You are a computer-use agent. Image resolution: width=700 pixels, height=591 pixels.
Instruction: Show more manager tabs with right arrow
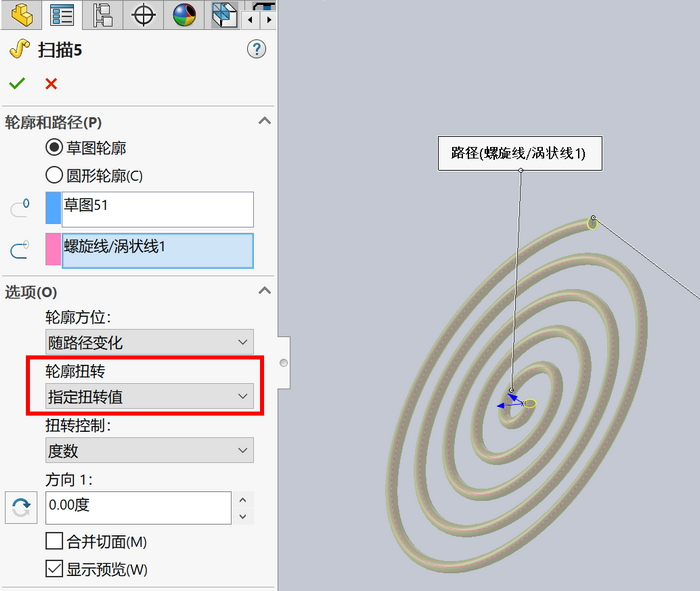268,20
